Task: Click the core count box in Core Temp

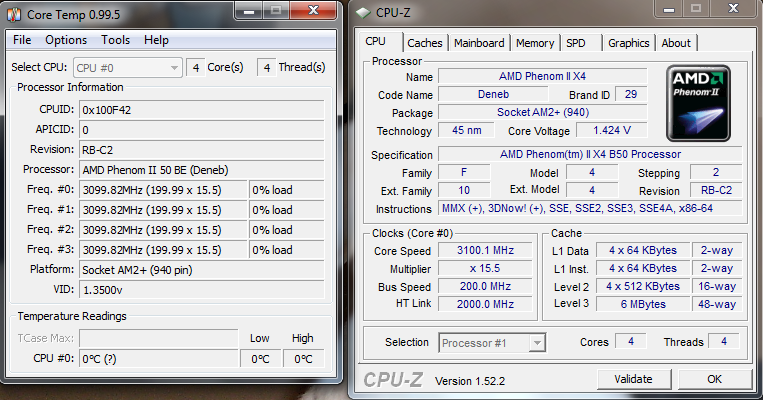Action: pos(196,68)
